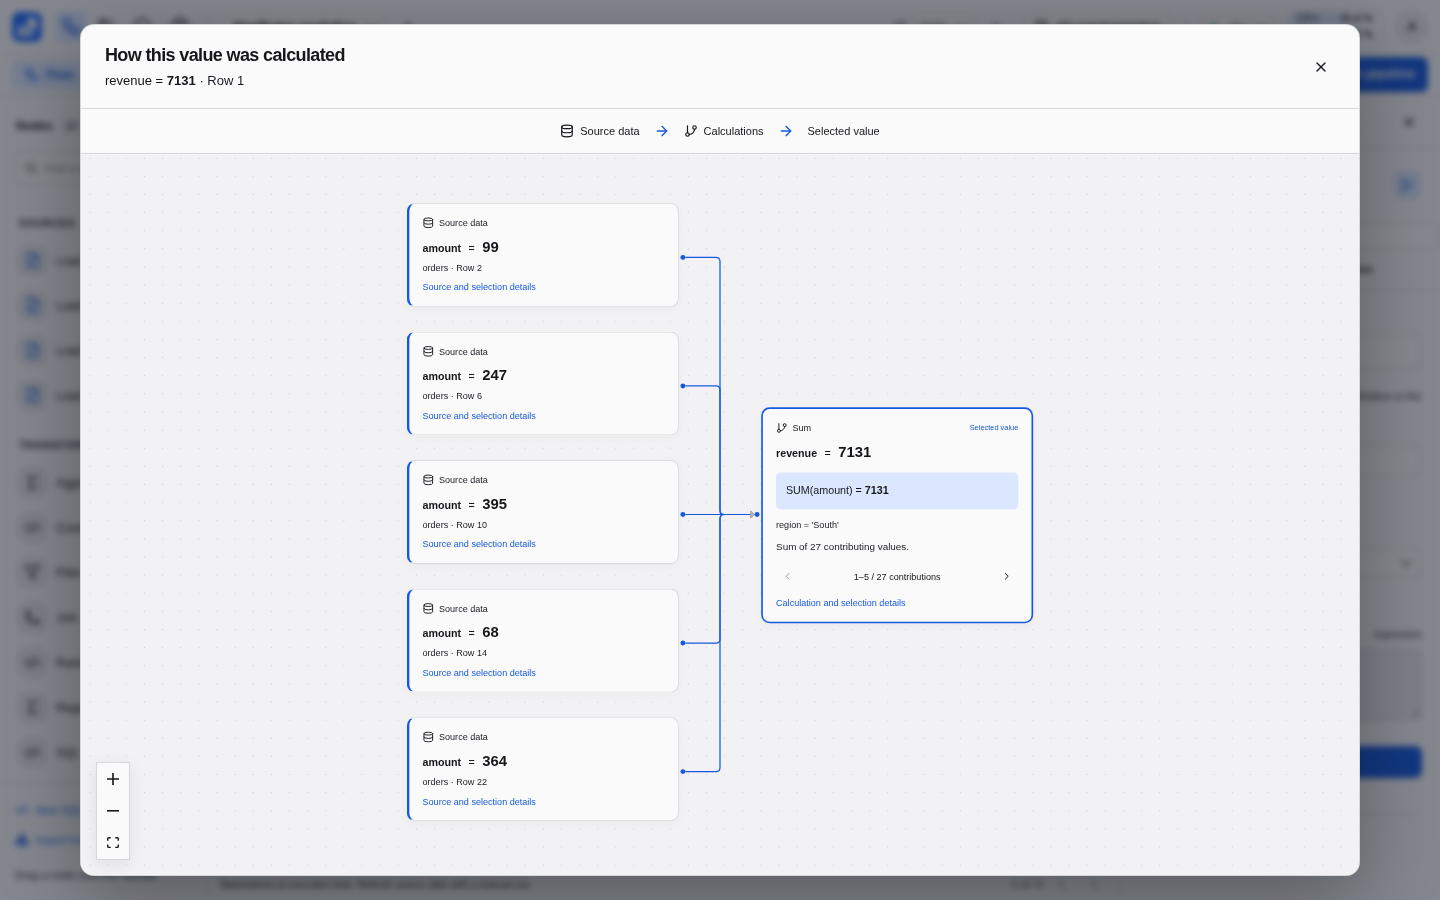Click the region = 'South' filter text

pyautogui.click(x=808, y=525)
